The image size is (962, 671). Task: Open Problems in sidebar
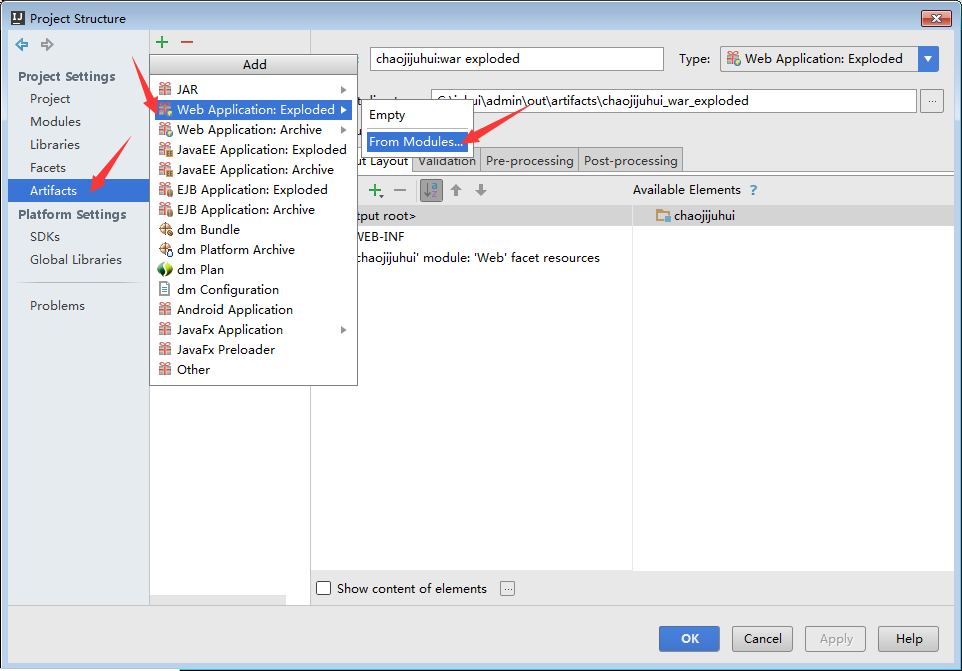pos(57,305)
